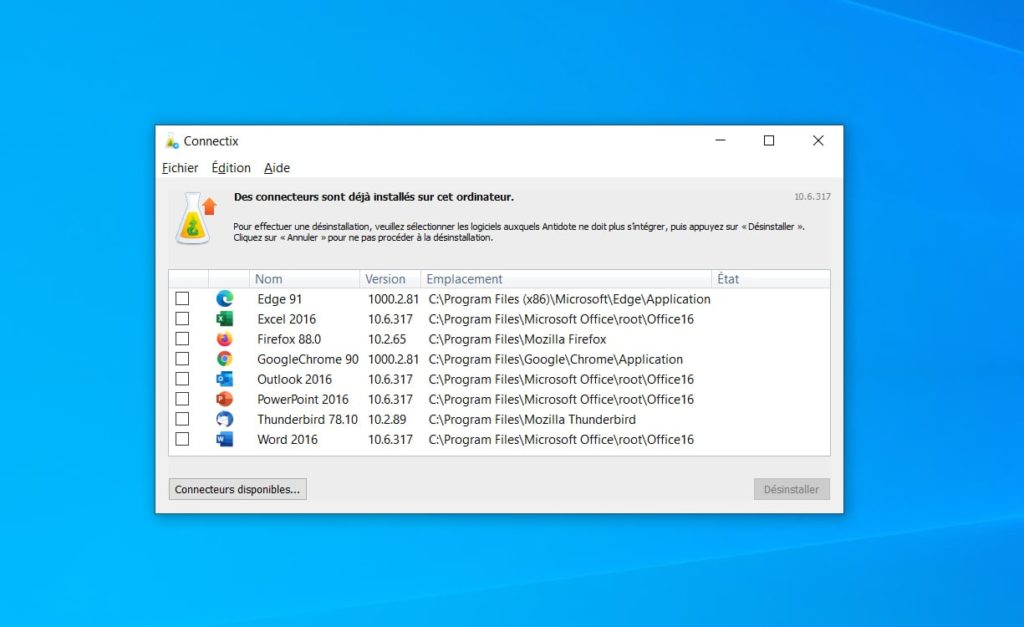This screenshot has height=627, width=1024.
Task: Minimize the Connectix window
Action: [720, 140]
